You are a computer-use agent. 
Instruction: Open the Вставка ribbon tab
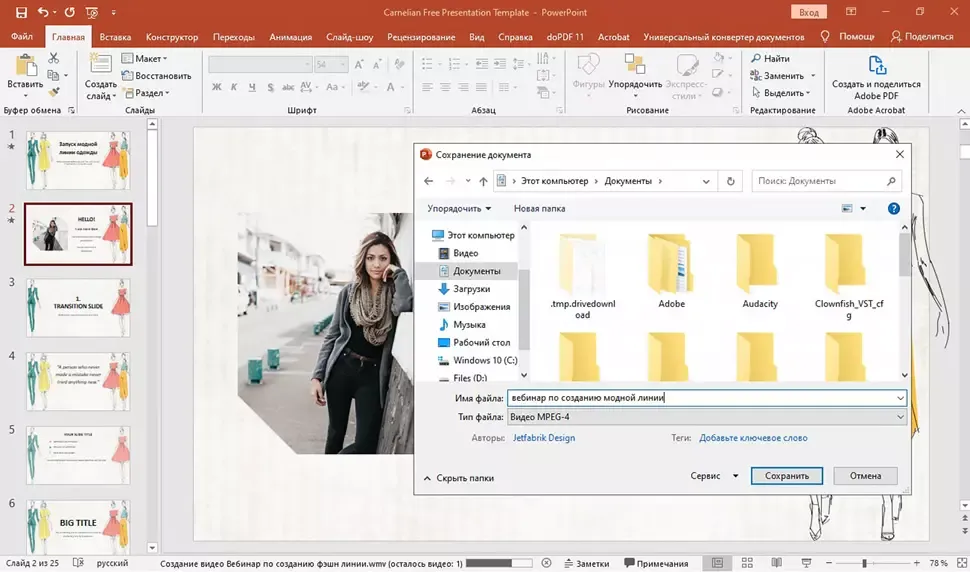(115, 37)
